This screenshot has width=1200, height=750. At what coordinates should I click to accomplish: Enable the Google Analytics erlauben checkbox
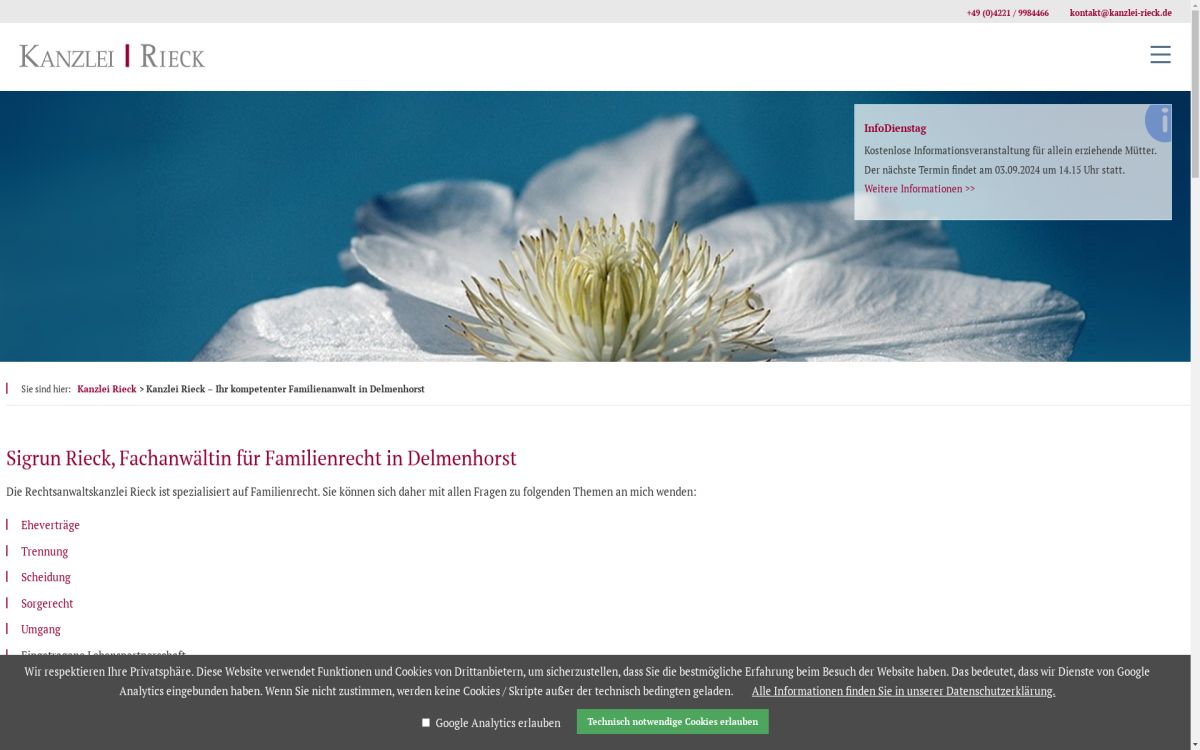(426, 722)
